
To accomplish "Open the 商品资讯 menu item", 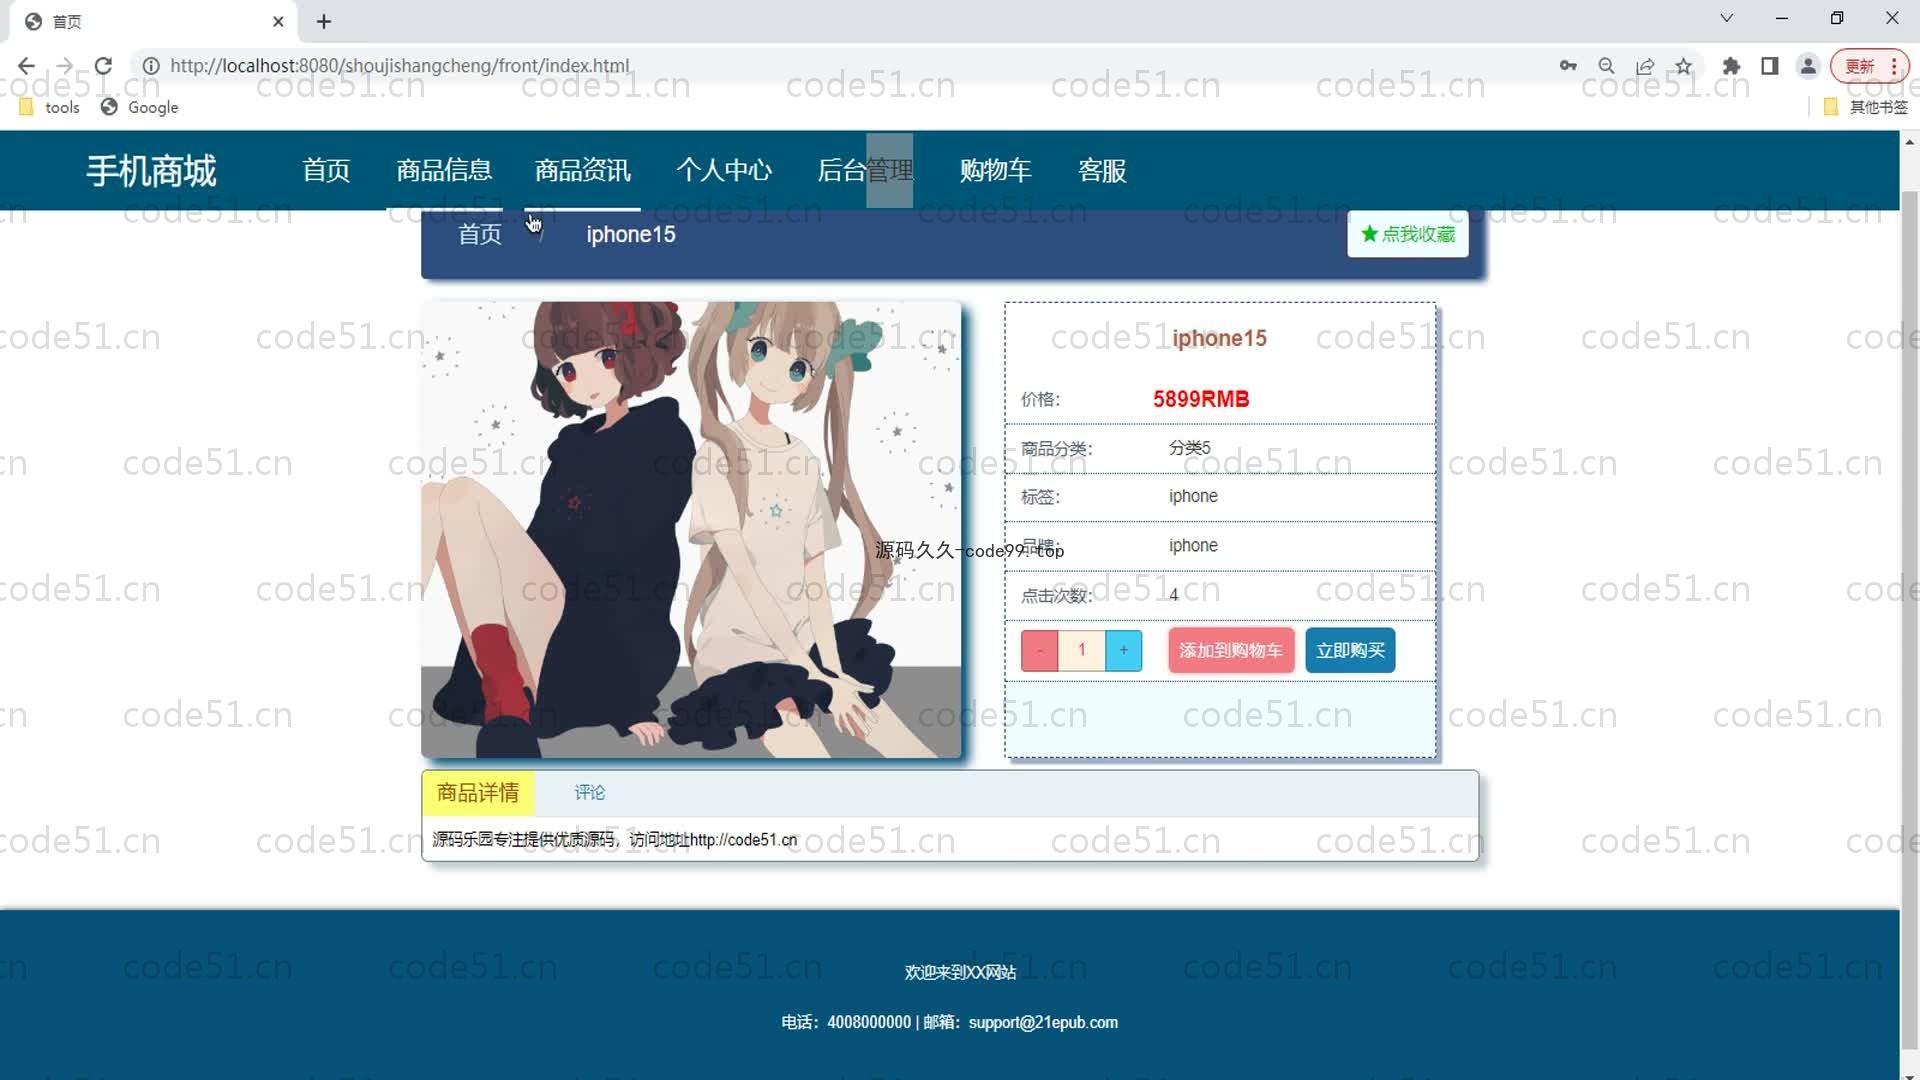I will pos(583,171).
